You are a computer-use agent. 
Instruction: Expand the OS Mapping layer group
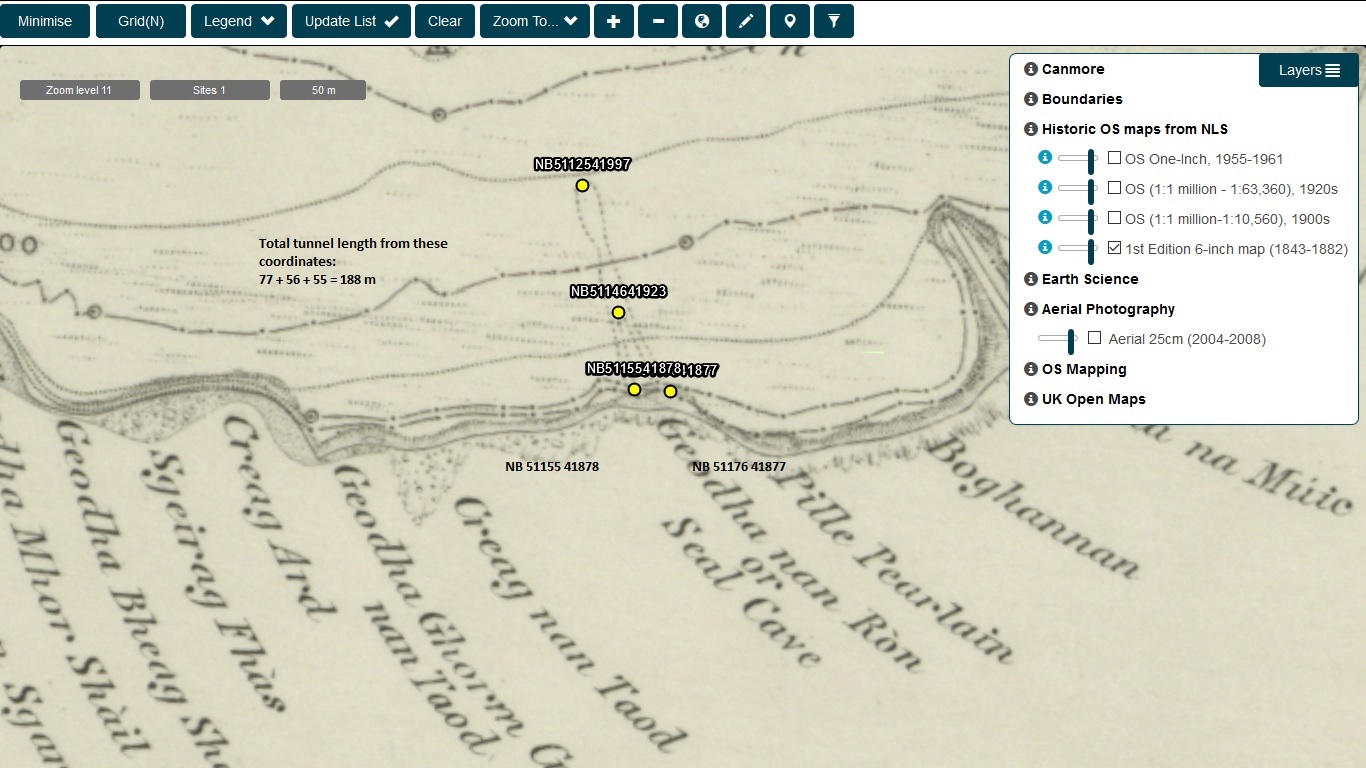(1083, 369)
